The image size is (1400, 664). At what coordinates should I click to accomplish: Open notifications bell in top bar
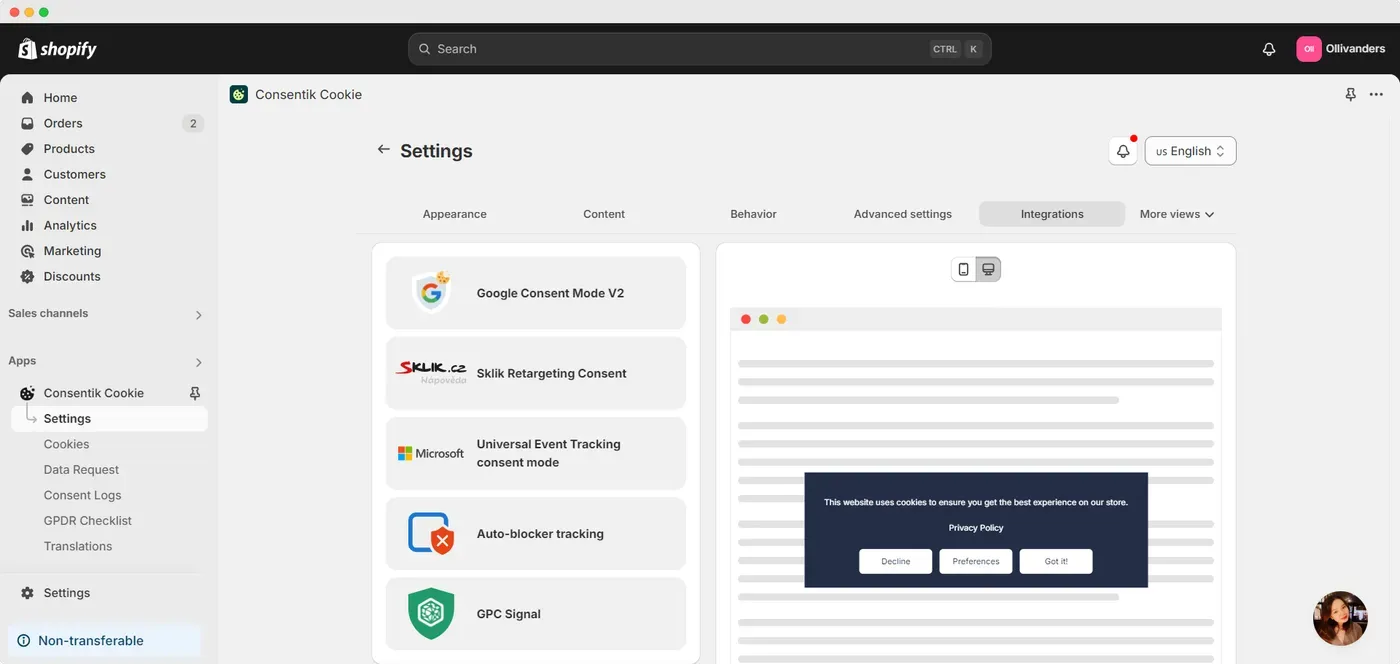point(1269,49)
